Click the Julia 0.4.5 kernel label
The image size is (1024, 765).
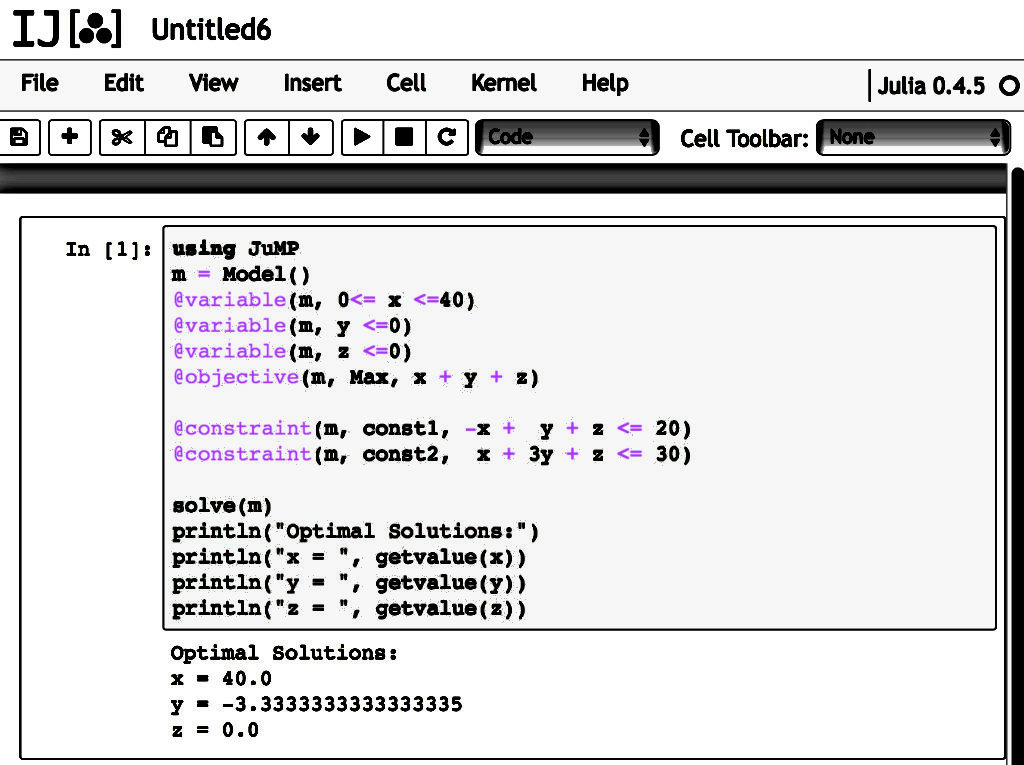(932, 87)
